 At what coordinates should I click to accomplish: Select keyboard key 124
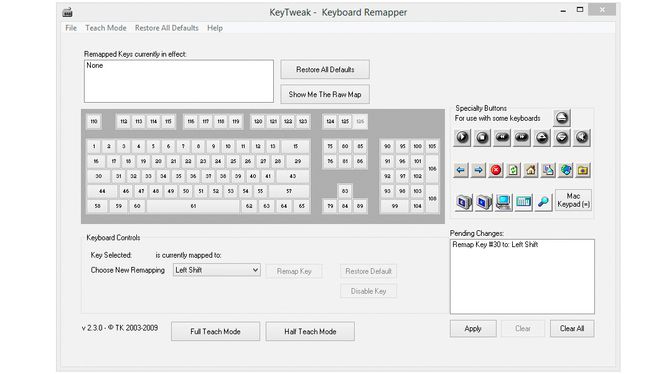tap(330, 122)
